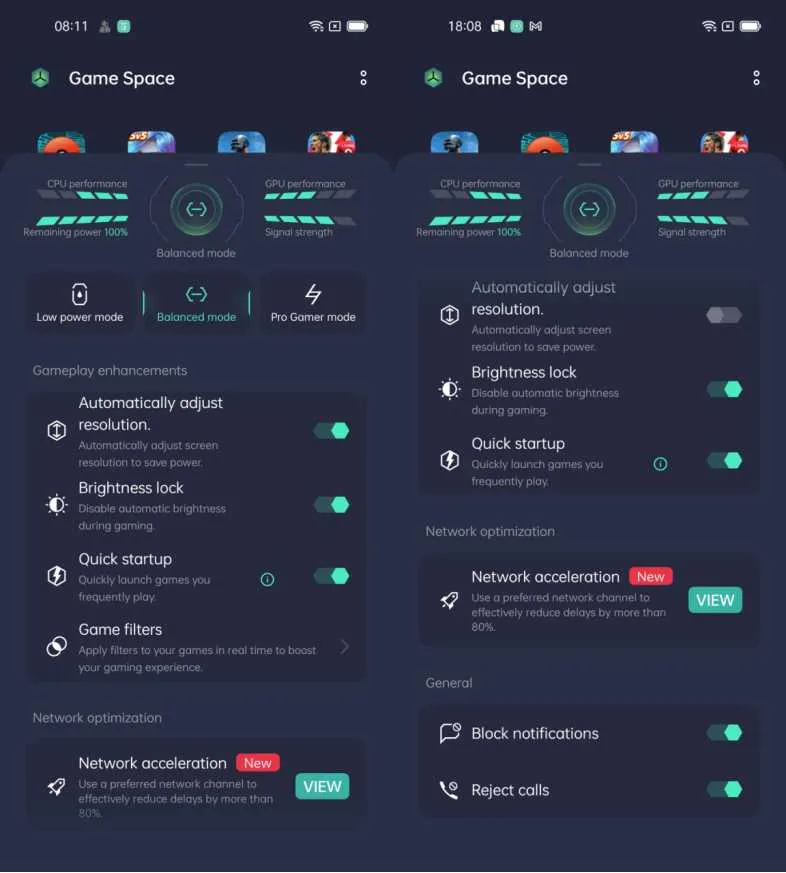This screenshot has height=873, width=786.
Task: Open the right screen's three-dot overflow menu
Action: 756,78
